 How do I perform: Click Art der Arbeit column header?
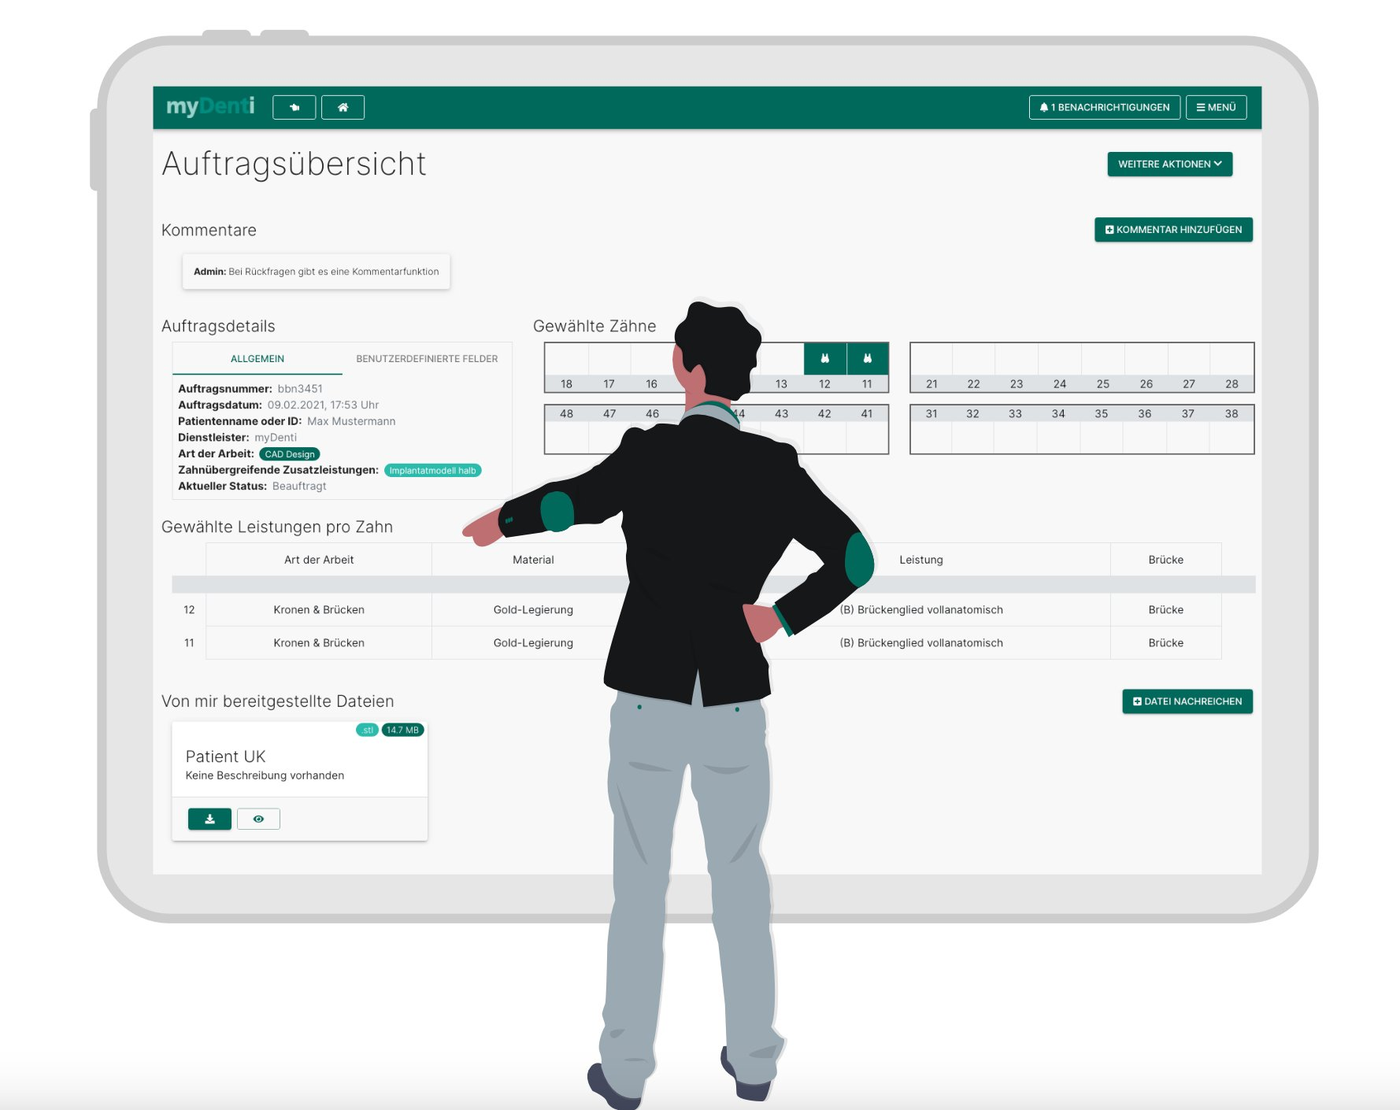pos(319,560)
